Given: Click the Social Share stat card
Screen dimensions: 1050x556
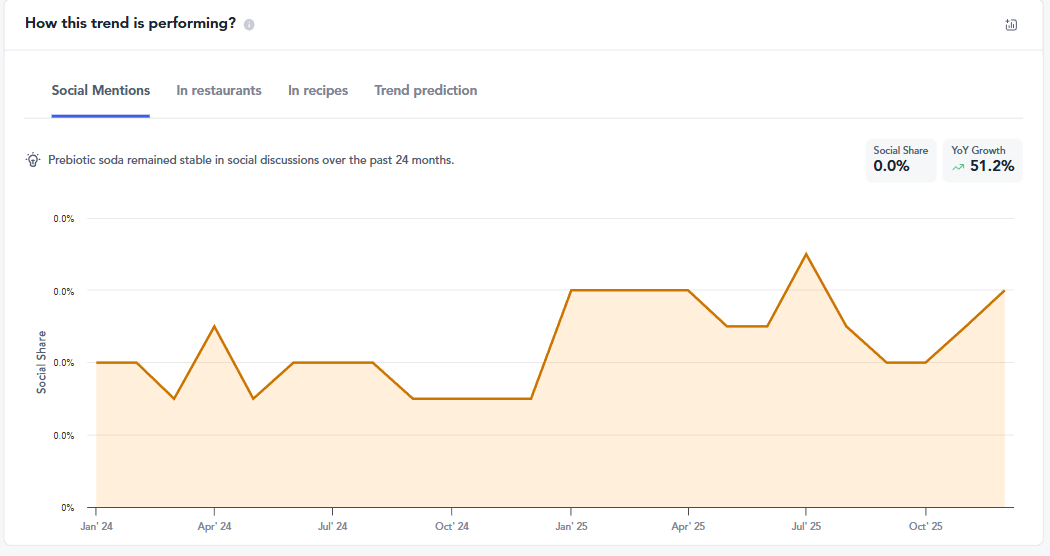Looking at the screenshot, I should pyautogui.click(x=900, y=160).
